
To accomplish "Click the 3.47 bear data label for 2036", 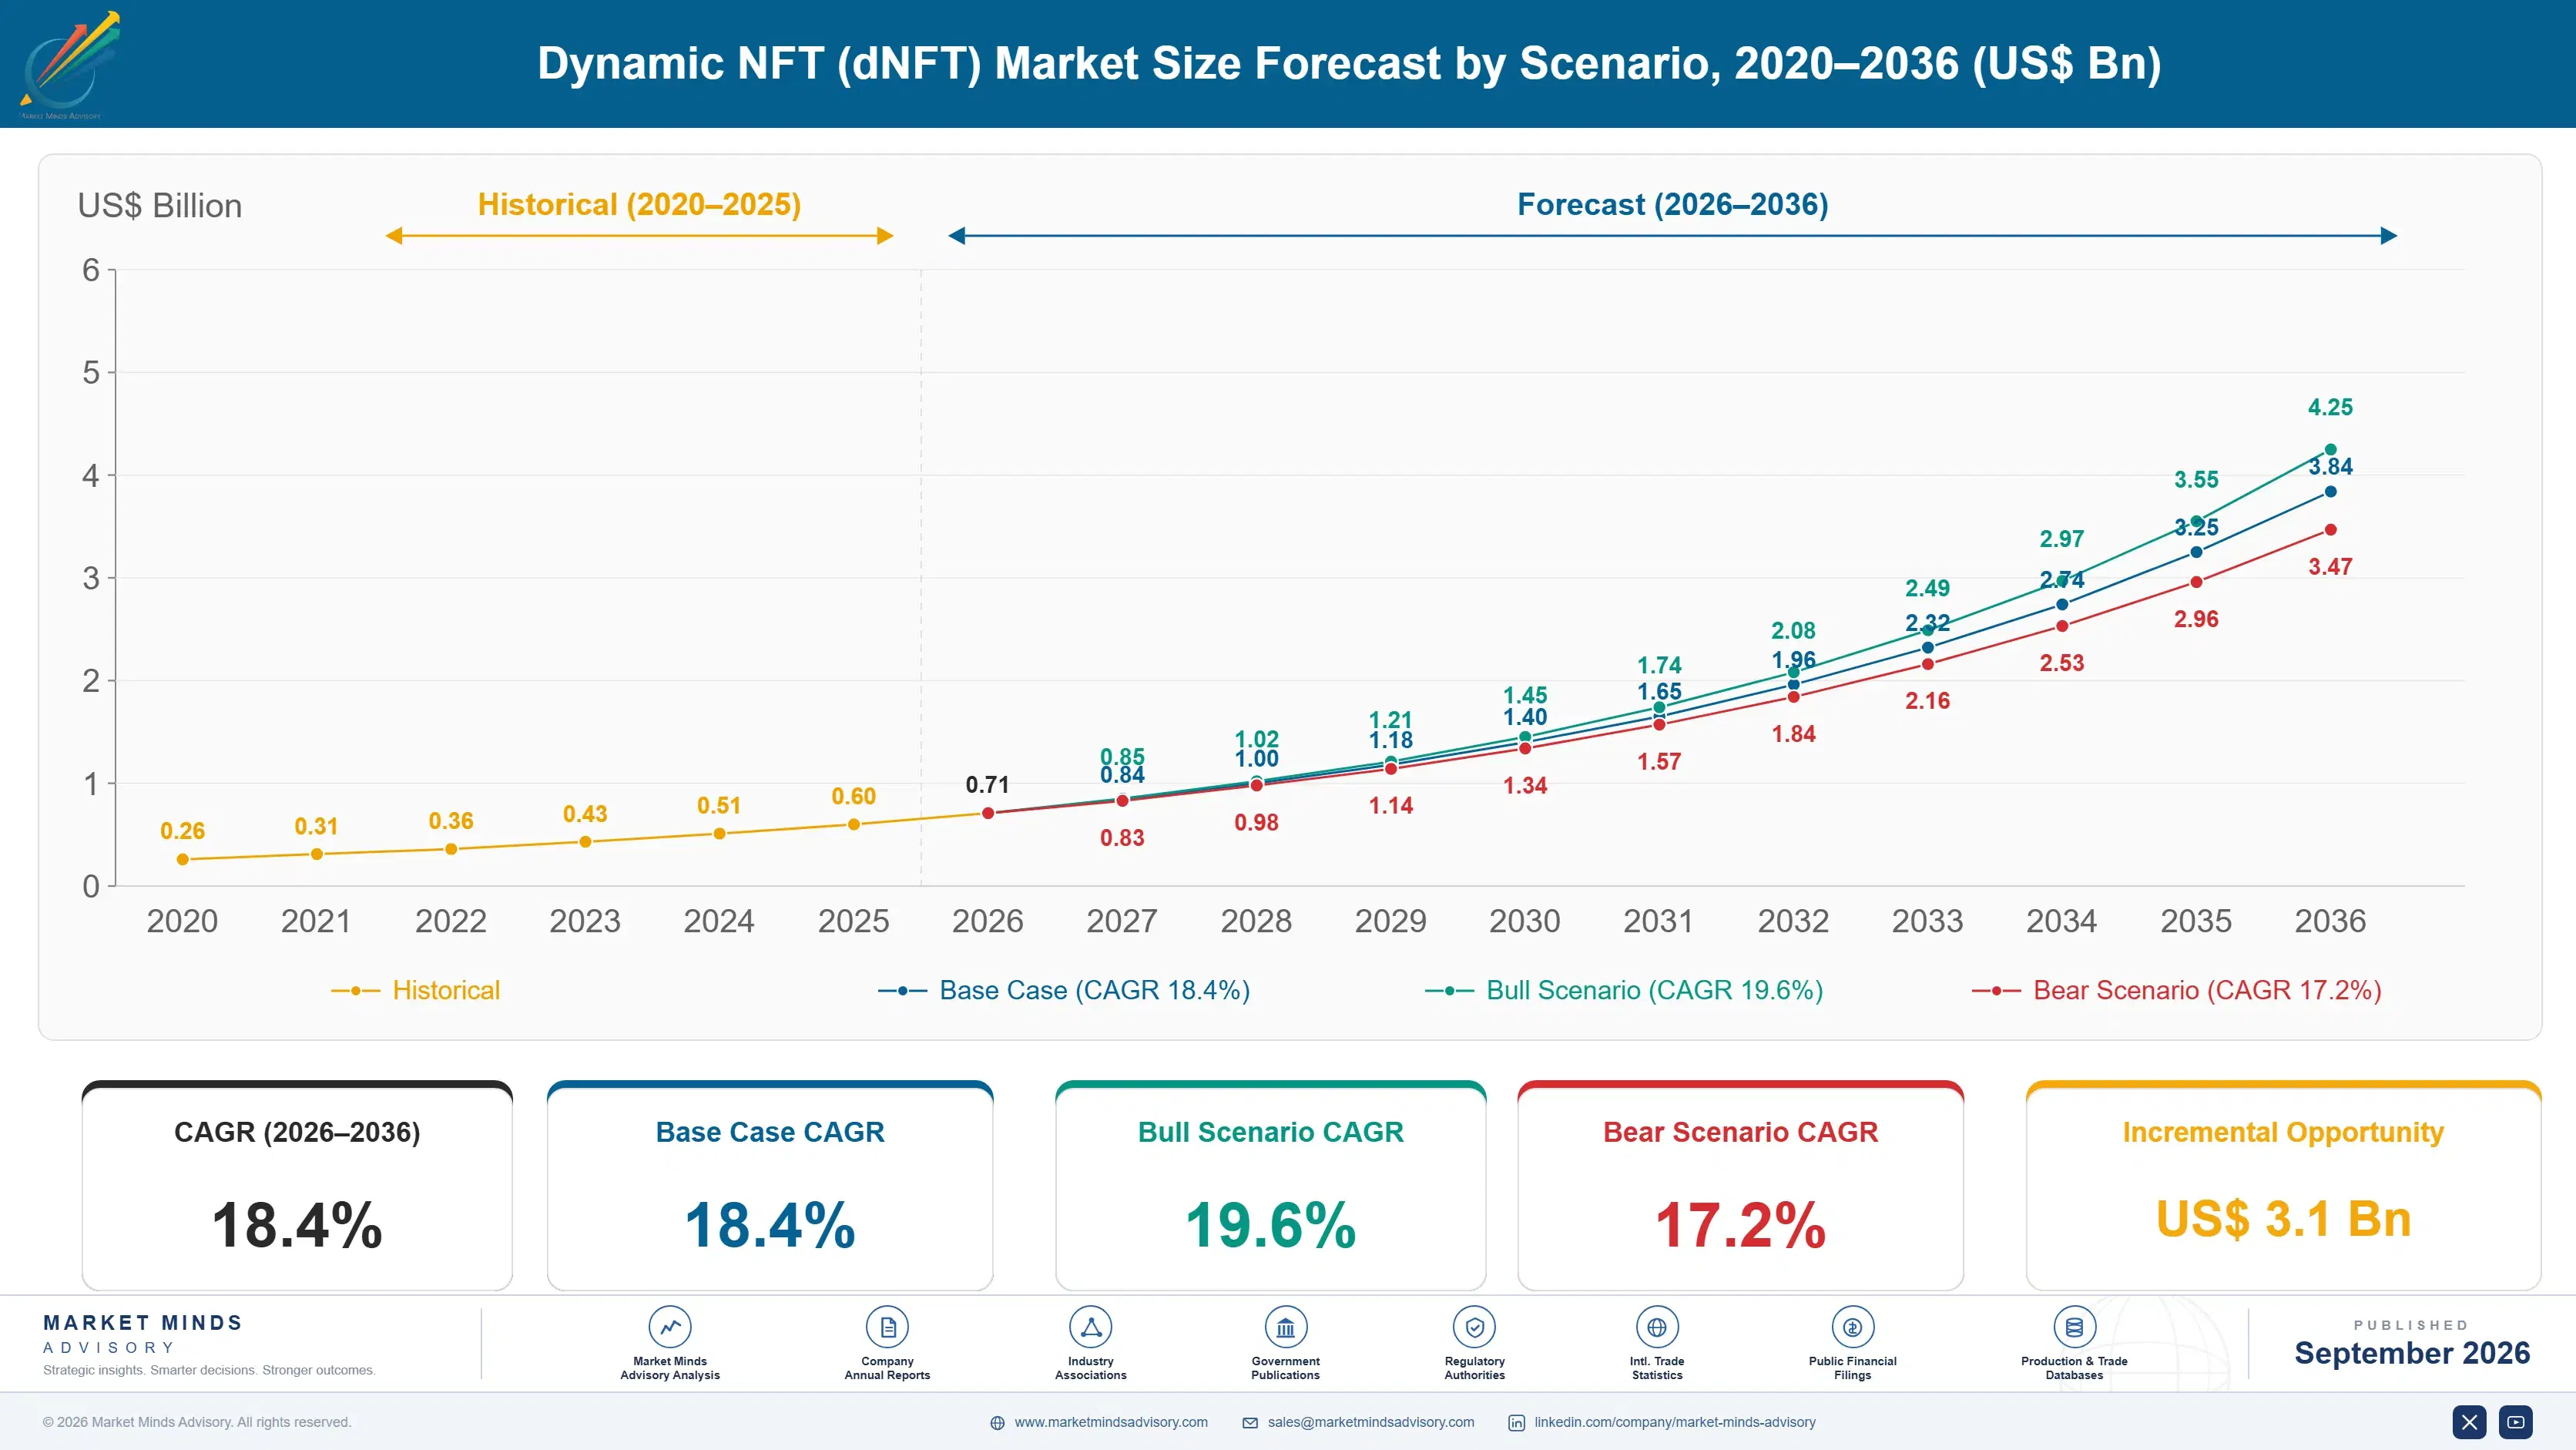I will 2330,566.
